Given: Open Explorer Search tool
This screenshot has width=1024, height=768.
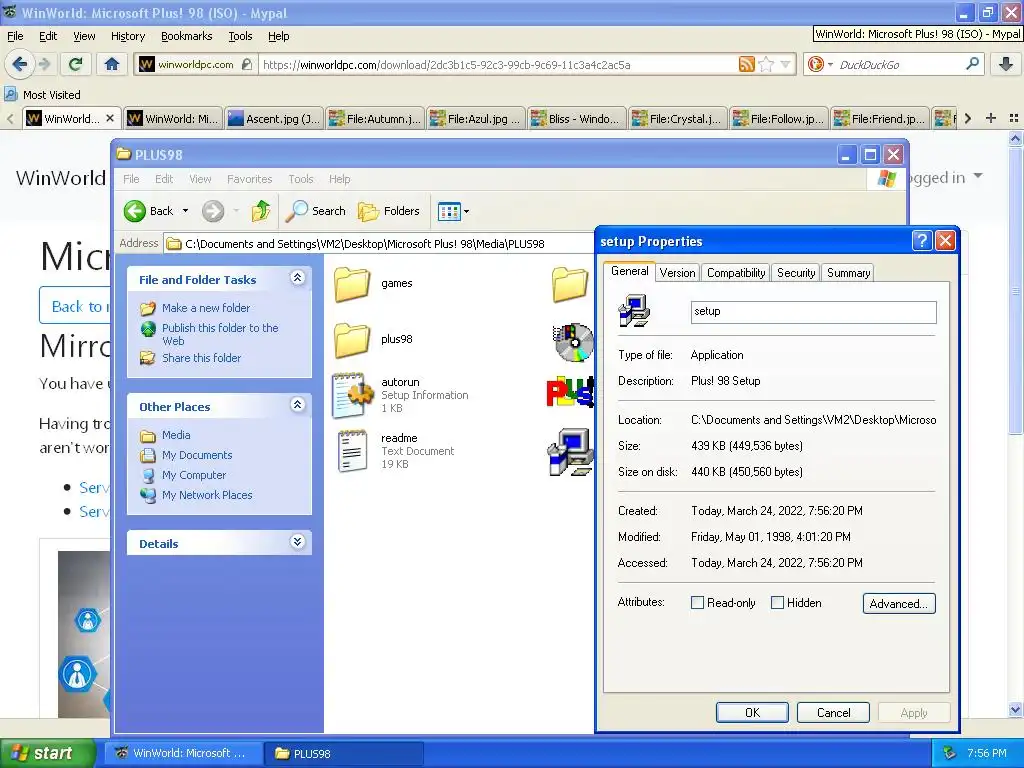Looking at the screenshot, I should (x=316, y=211).
